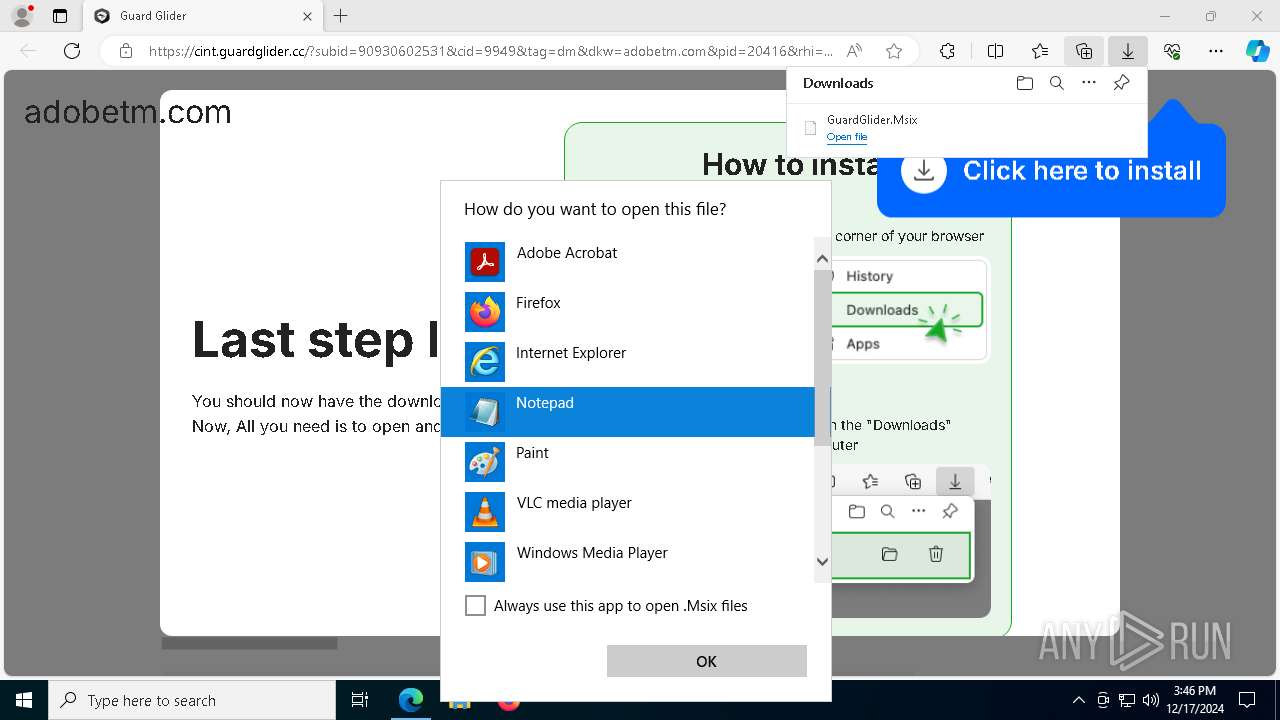Image resolution: width=1280 pixels, height=720 pixels.
Task: Open the Edge profile avatar
Action: (x=22, y=16)
